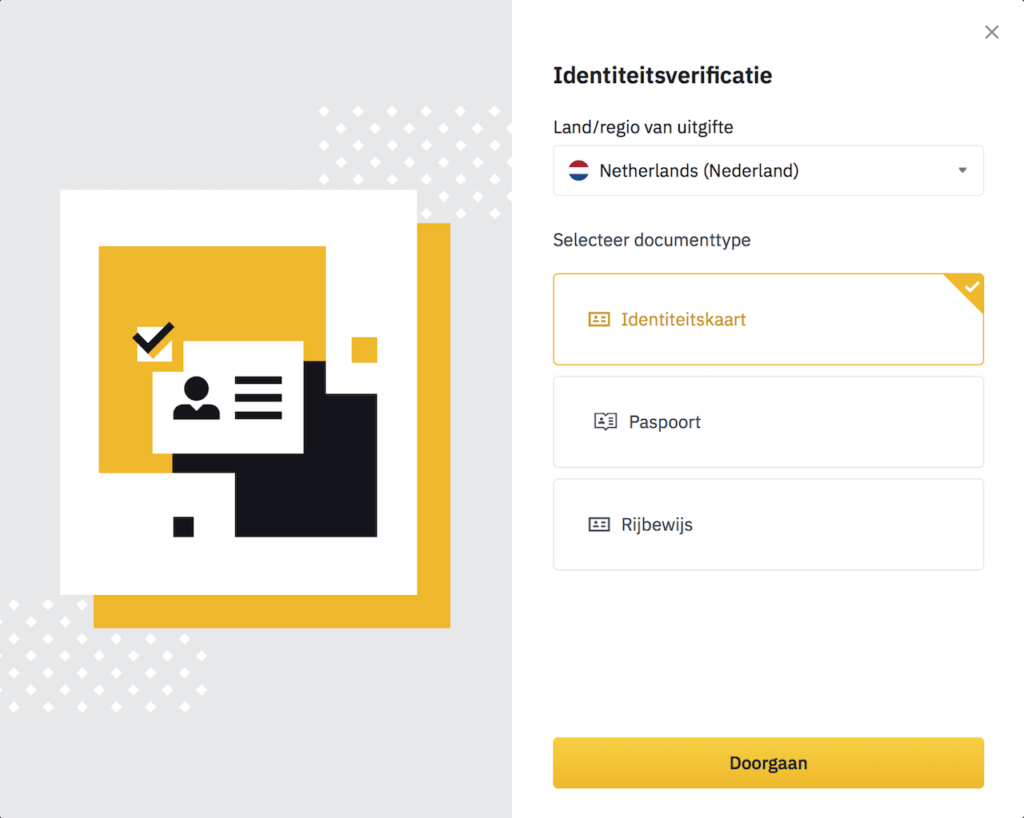Image resolution: width=1024 pixels, height=818 pixels.
Task: Click the ID verification illustration image
Action: (x=255, y=409)
